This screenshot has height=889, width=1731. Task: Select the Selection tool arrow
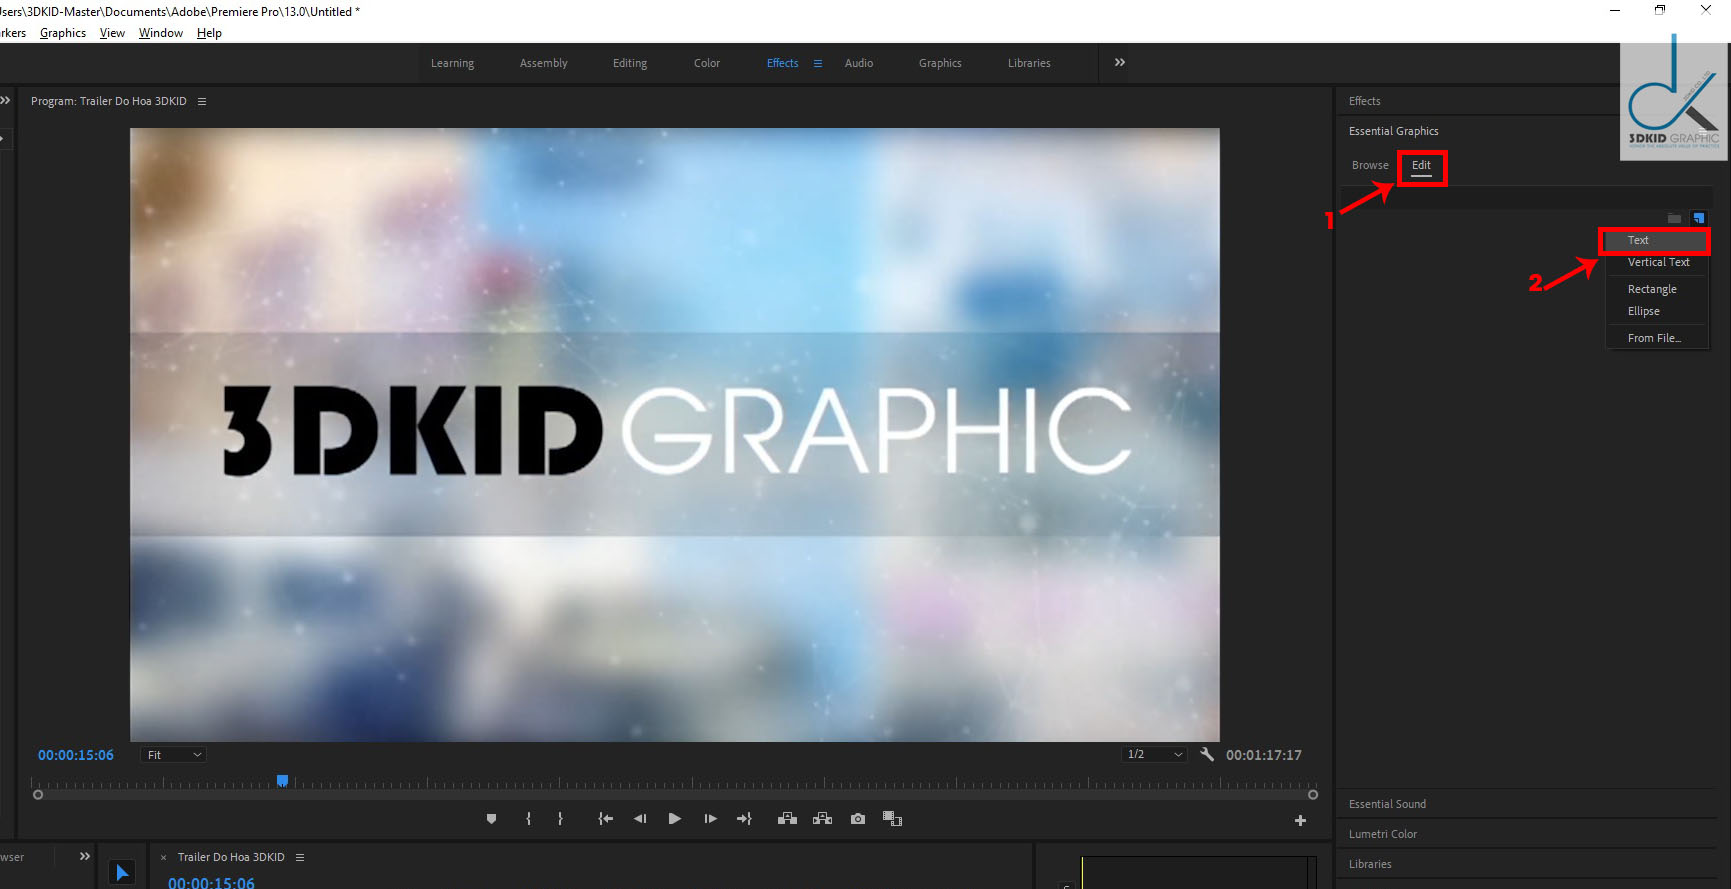click(x=122, y=872)
